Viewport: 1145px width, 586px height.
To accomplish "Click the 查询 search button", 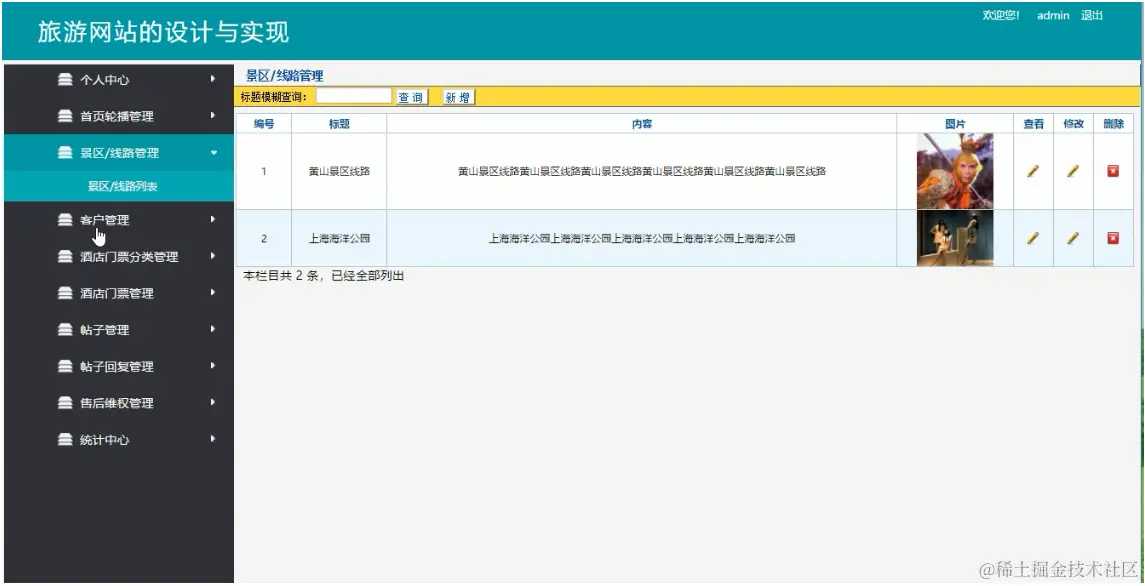I will pos(411,97).
